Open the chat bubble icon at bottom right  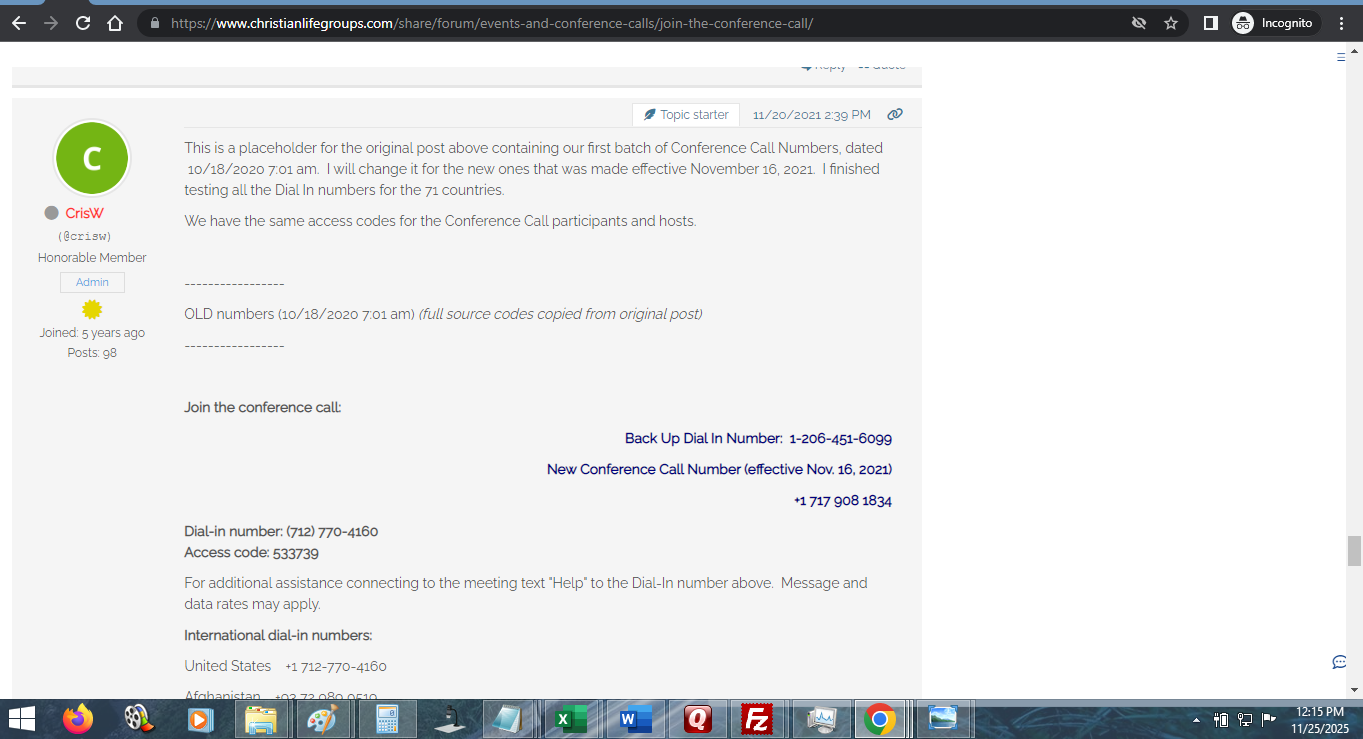pyautogui.click(x=1339, y=662)
